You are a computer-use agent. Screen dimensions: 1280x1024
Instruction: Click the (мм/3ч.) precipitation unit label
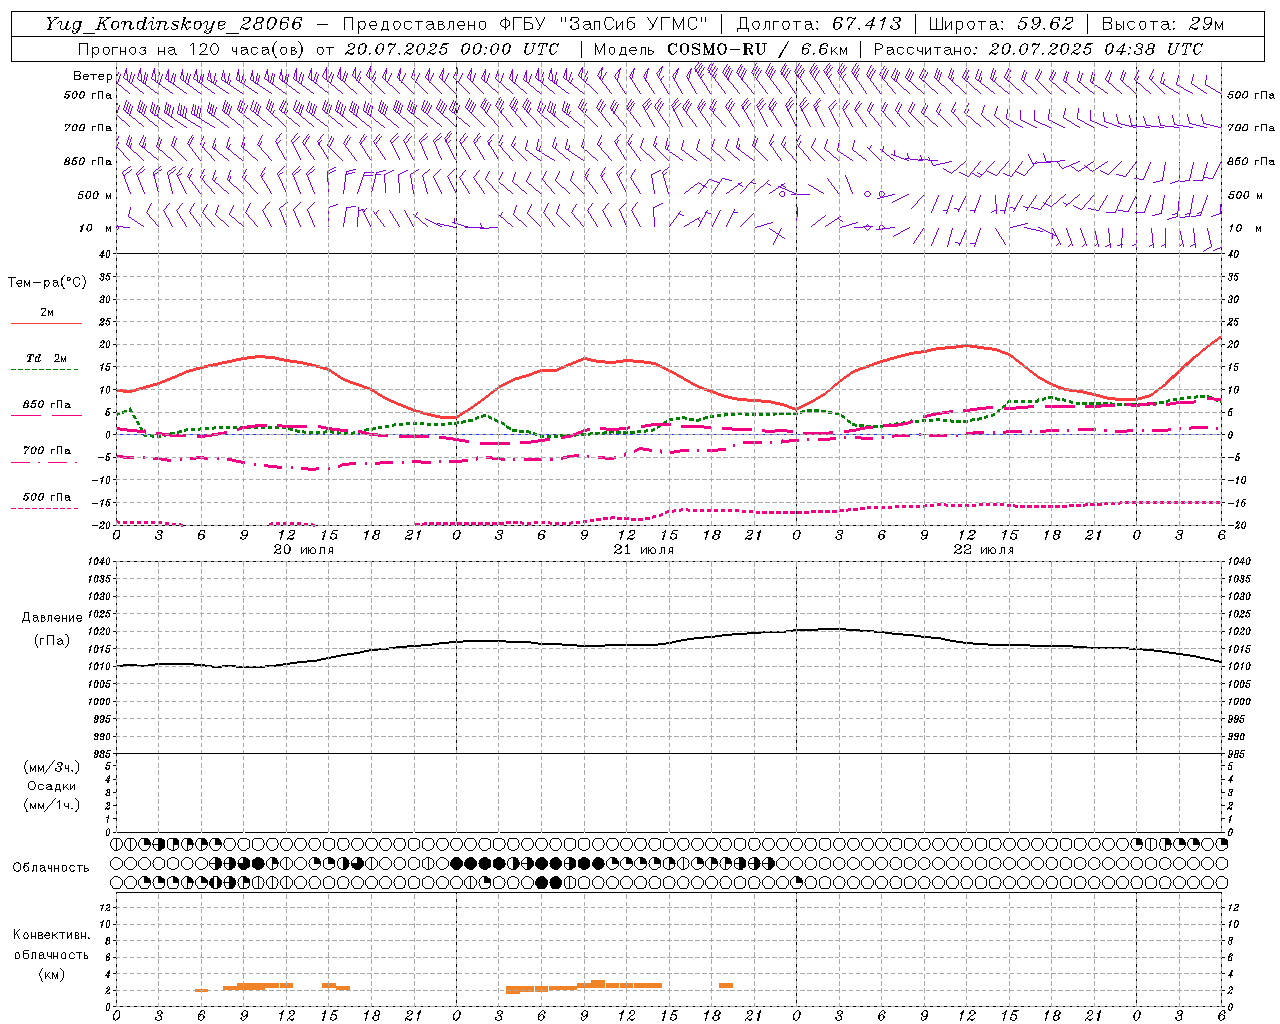[x=52, y=767]
